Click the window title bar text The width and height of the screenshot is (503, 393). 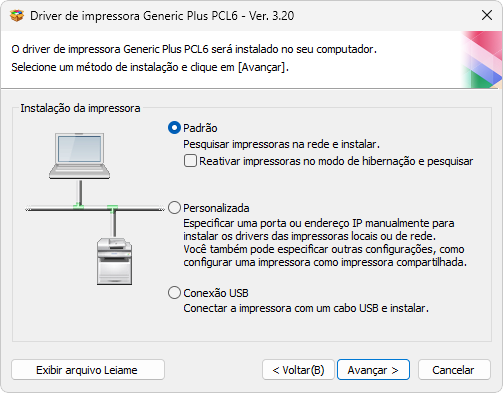tap(162, 16)
